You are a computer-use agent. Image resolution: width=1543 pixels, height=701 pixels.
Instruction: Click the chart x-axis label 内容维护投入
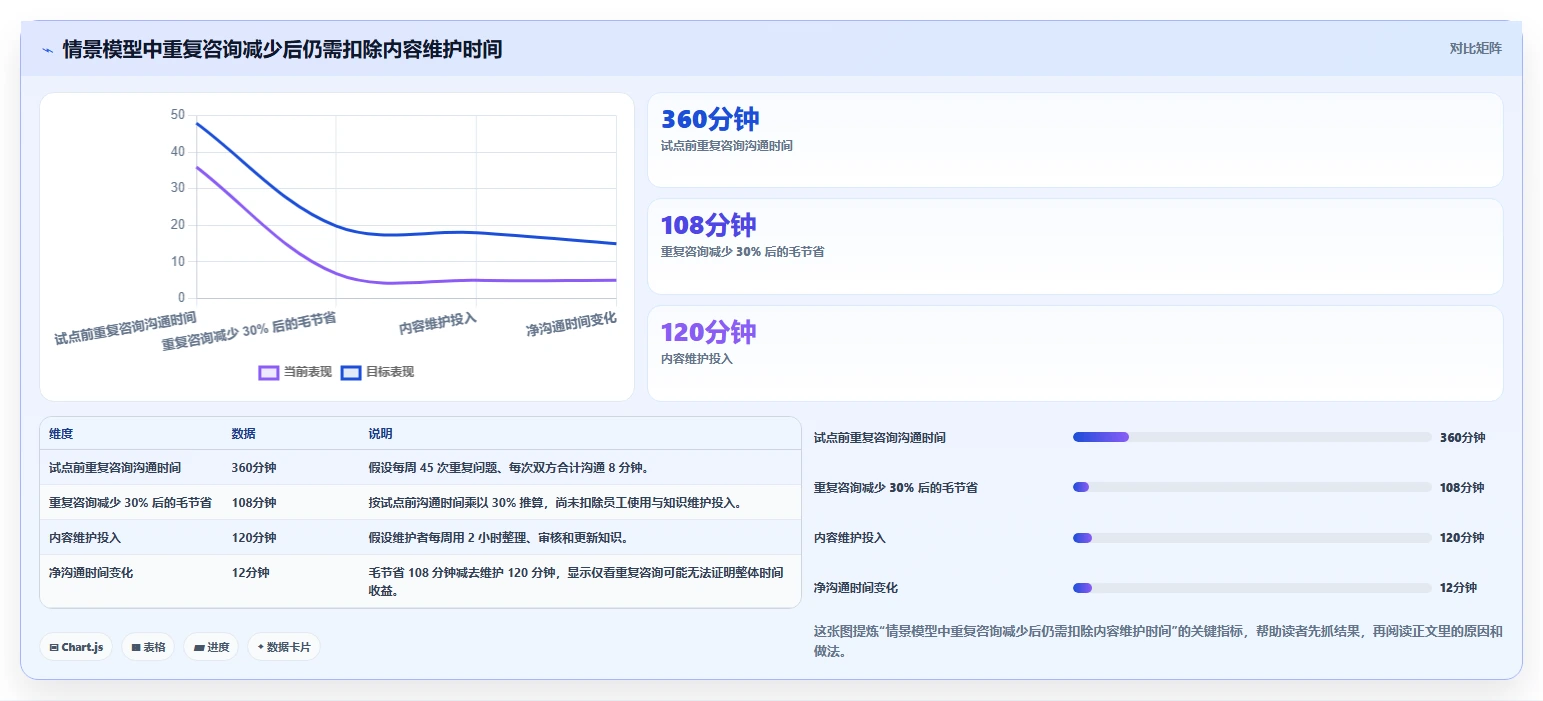click(x=438, y=324)
